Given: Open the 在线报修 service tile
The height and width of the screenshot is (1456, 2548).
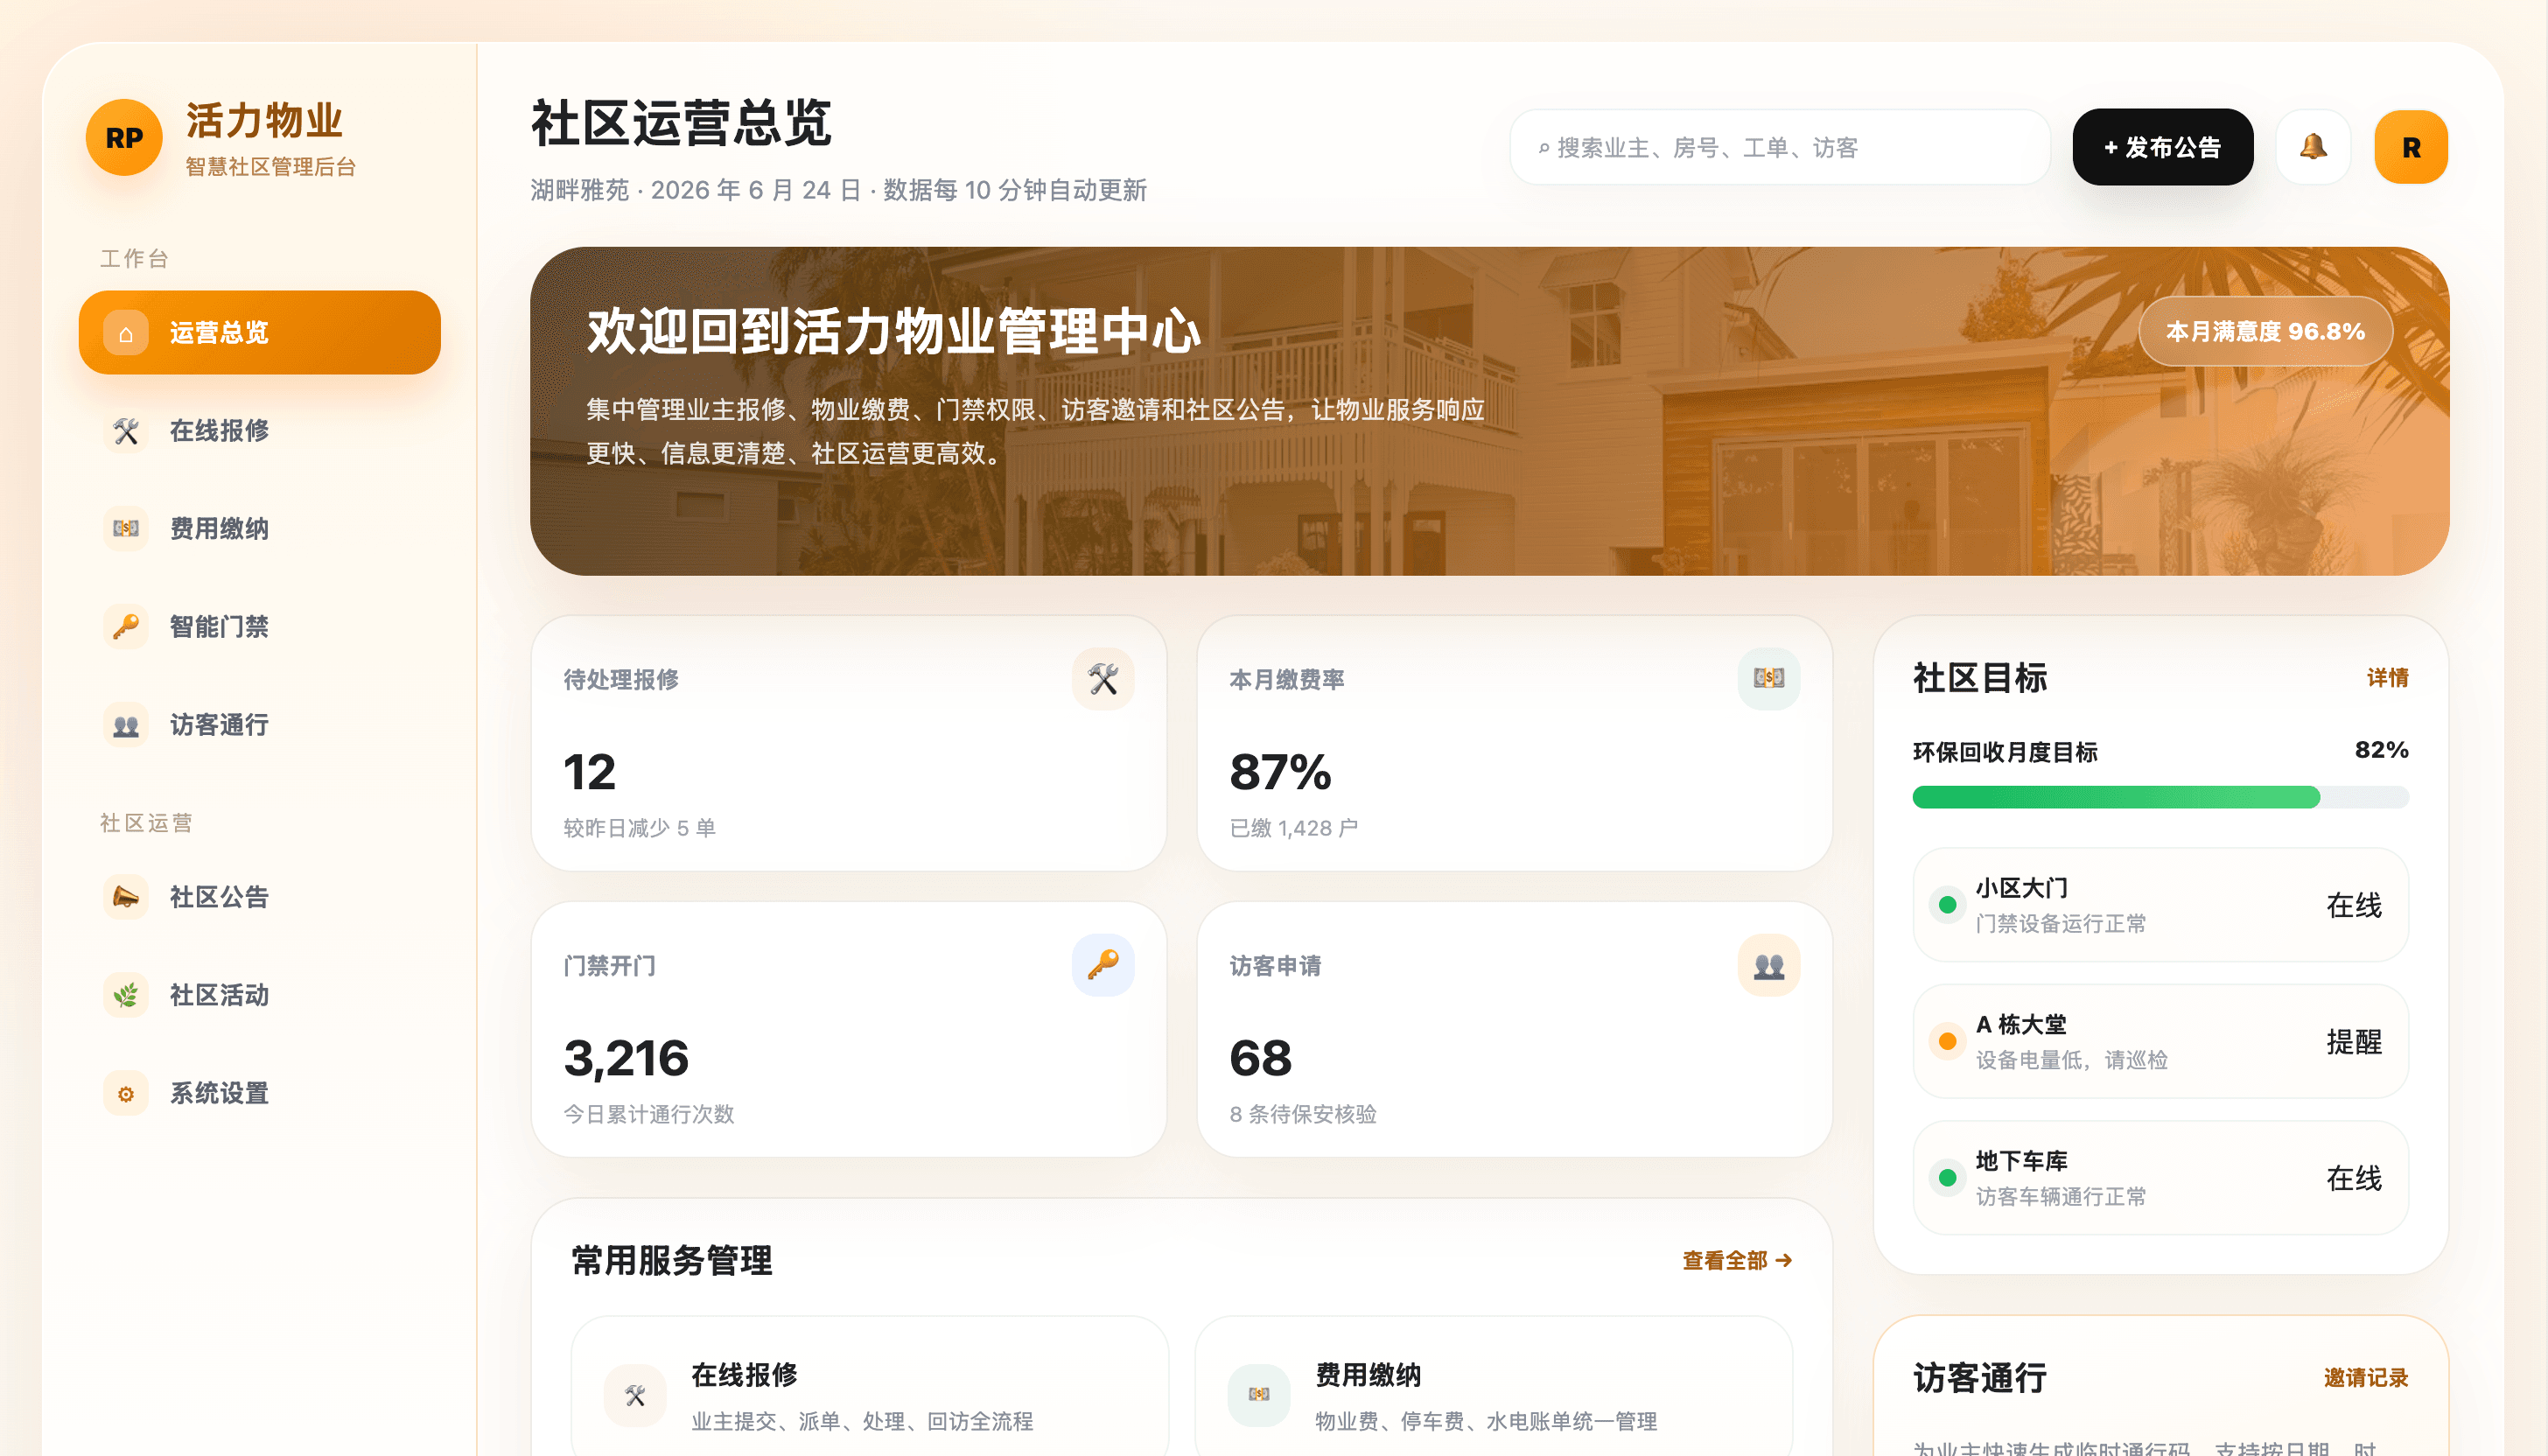Looking at the screenshot, I should tap(870, 1387).
